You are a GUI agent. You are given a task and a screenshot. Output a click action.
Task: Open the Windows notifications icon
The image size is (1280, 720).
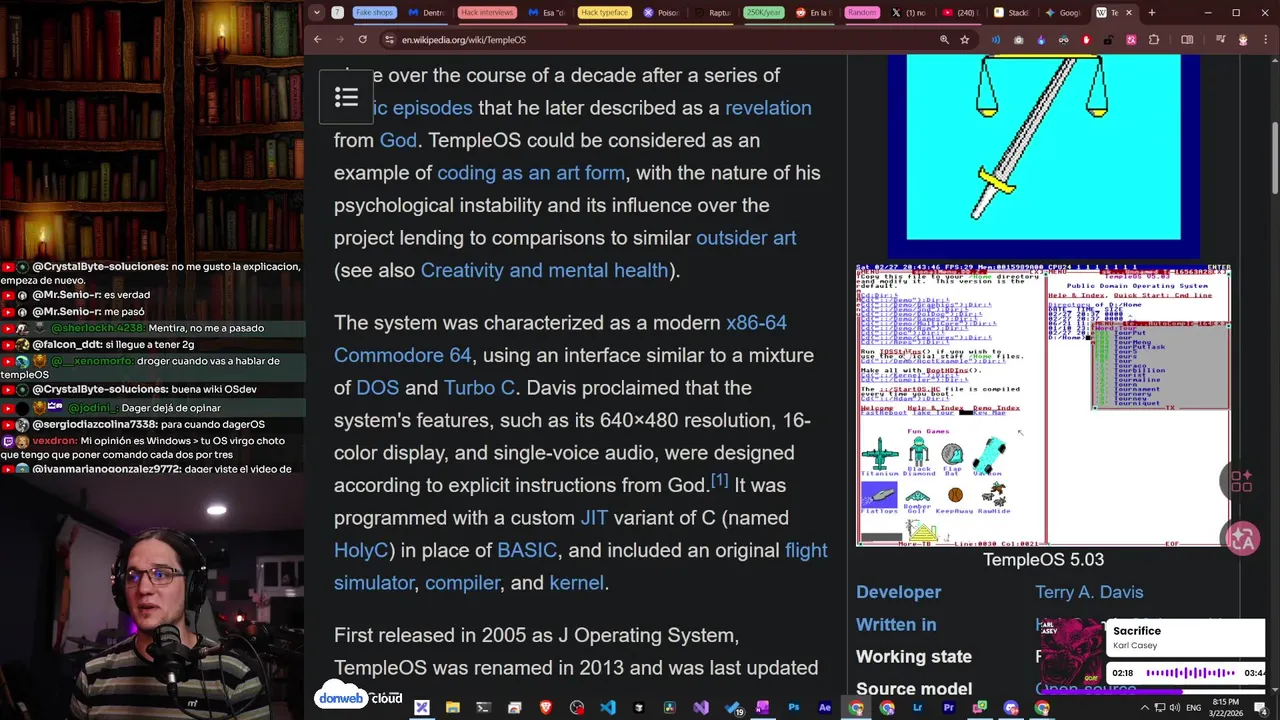pos(1262,708)
